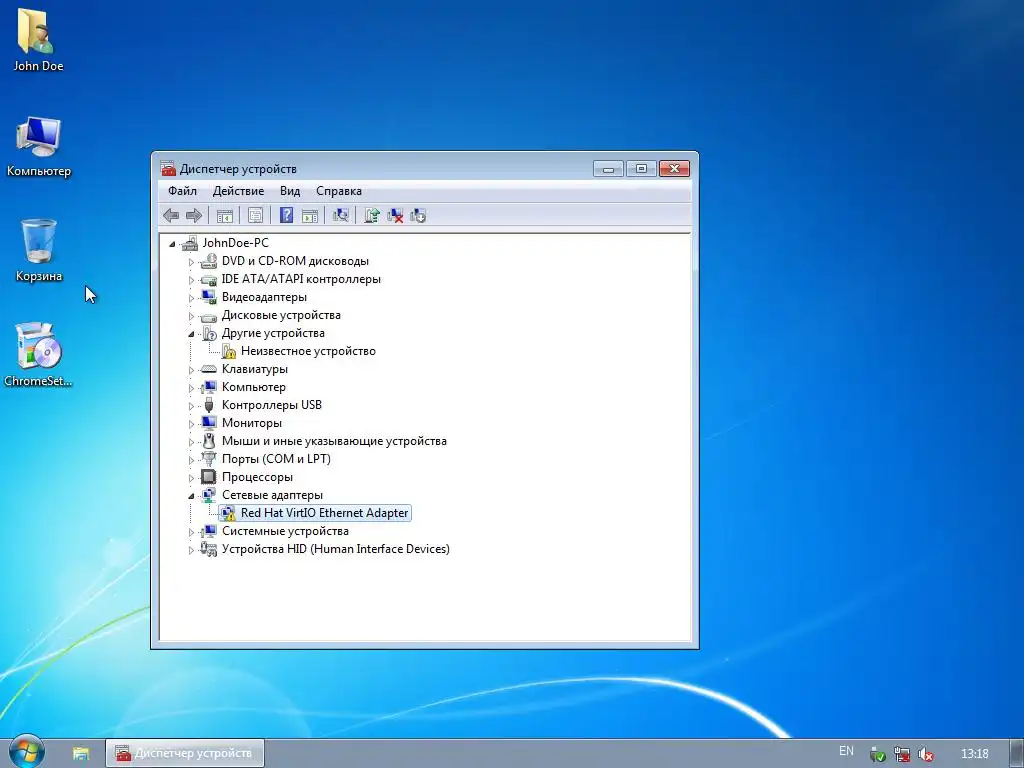Expand the Процессоры node
Viewport: 1024px width, 768px height.
191,478
